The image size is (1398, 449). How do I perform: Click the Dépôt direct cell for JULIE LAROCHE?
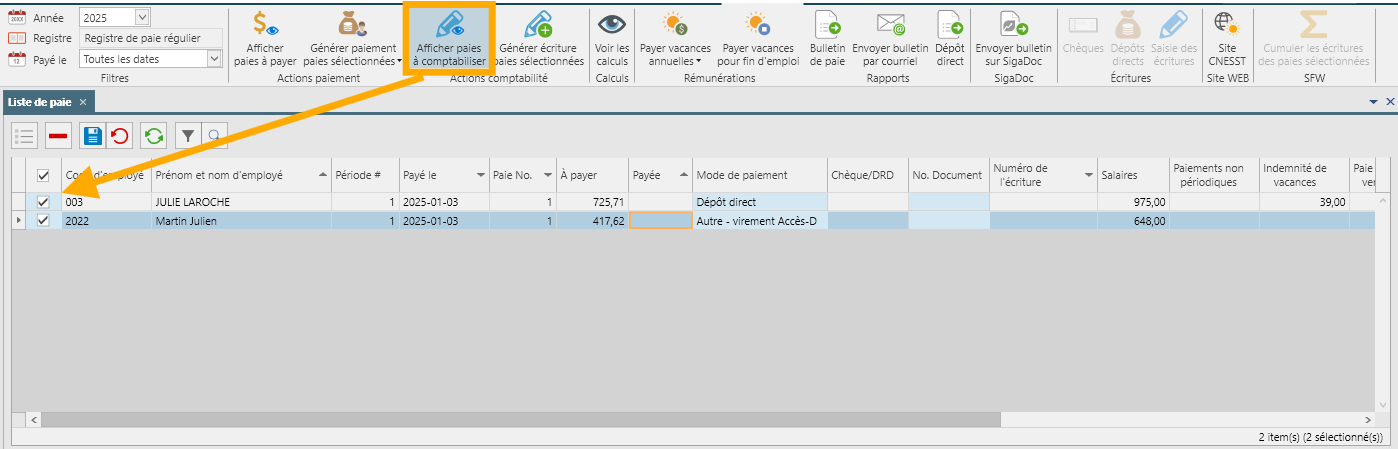(760, 202)
